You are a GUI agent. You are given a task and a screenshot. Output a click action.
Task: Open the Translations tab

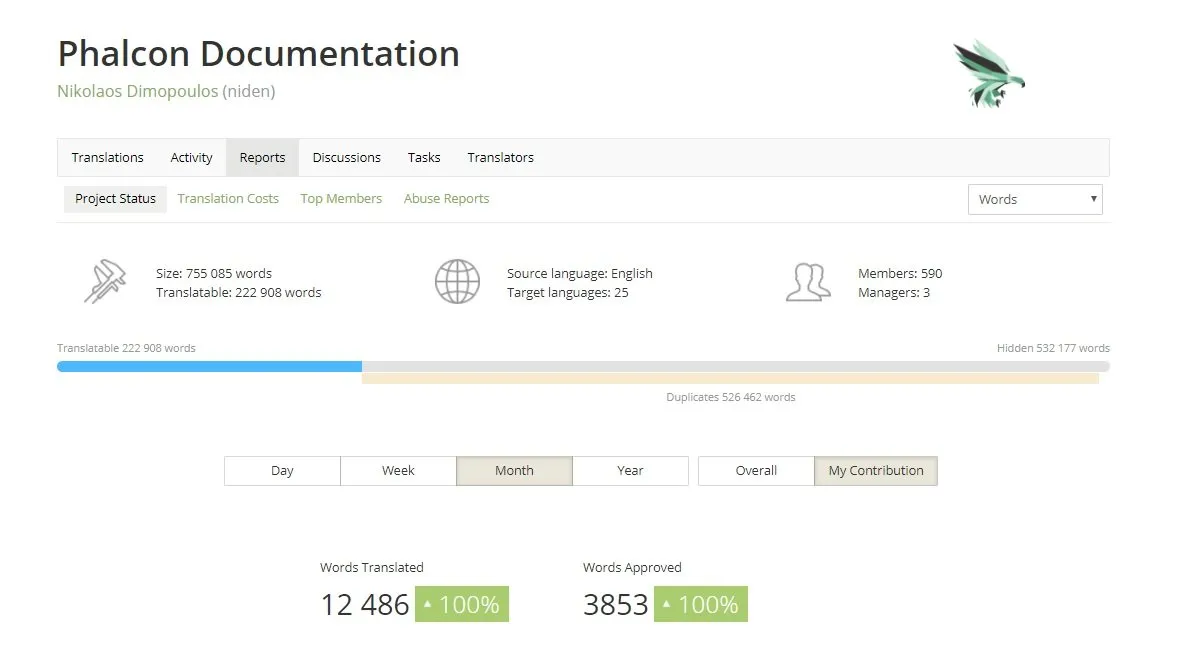108,157
